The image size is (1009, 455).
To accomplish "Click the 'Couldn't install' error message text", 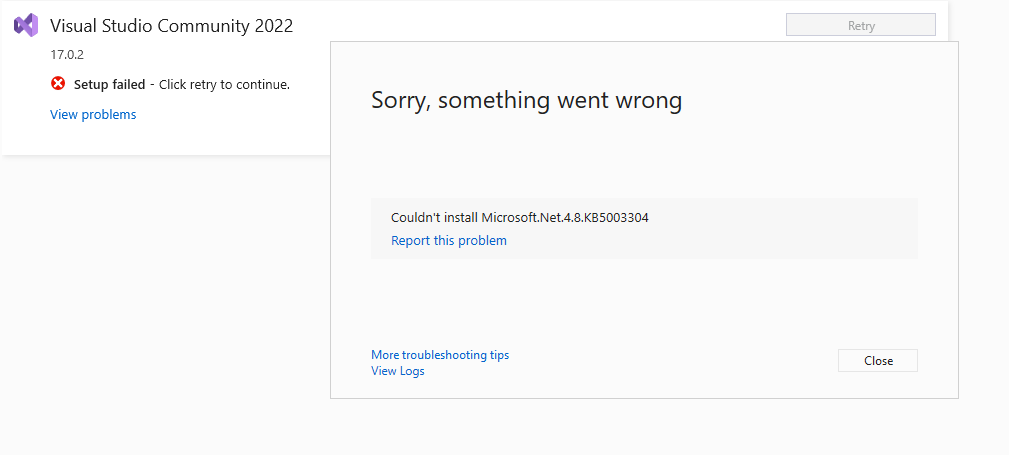I will pyautogui.click(x=435, y=218).
